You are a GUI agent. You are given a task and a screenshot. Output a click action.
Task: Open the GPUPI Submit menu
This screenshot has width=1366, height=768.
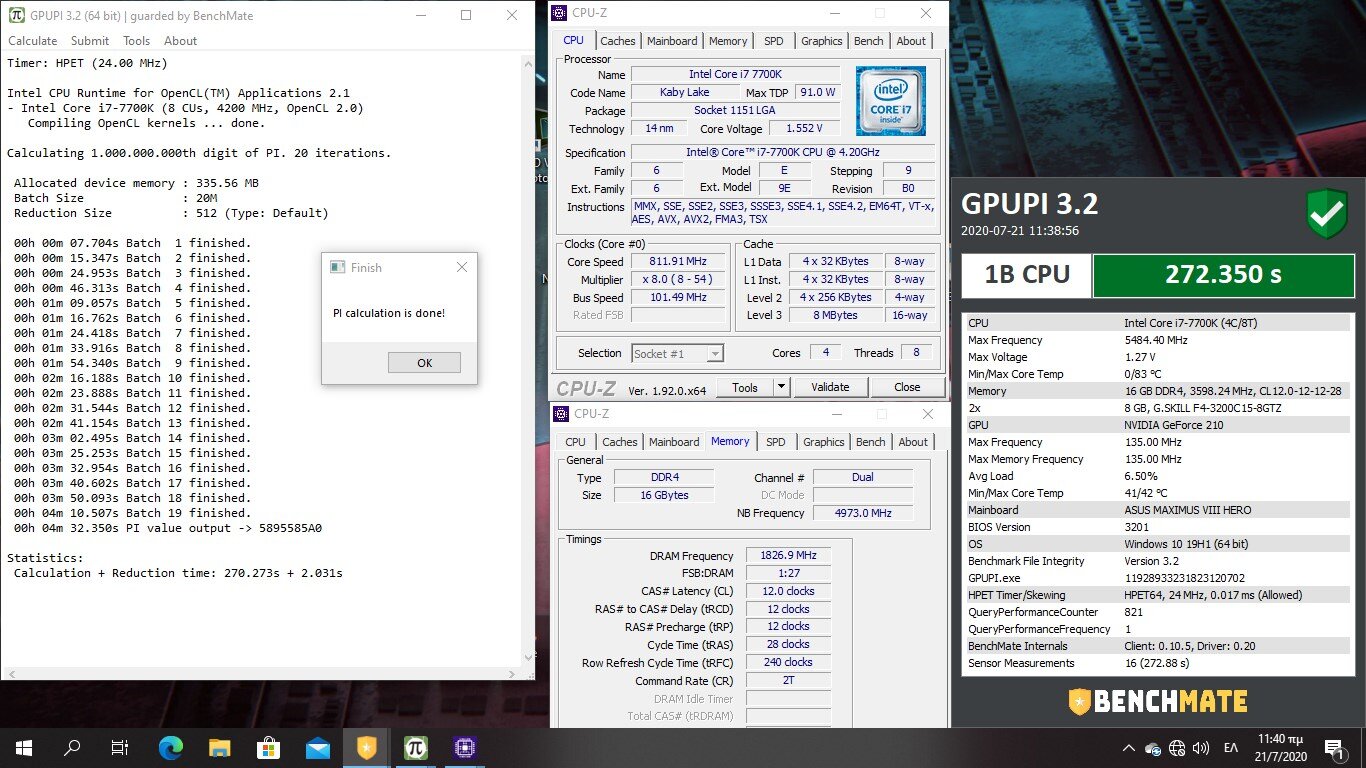90,41
